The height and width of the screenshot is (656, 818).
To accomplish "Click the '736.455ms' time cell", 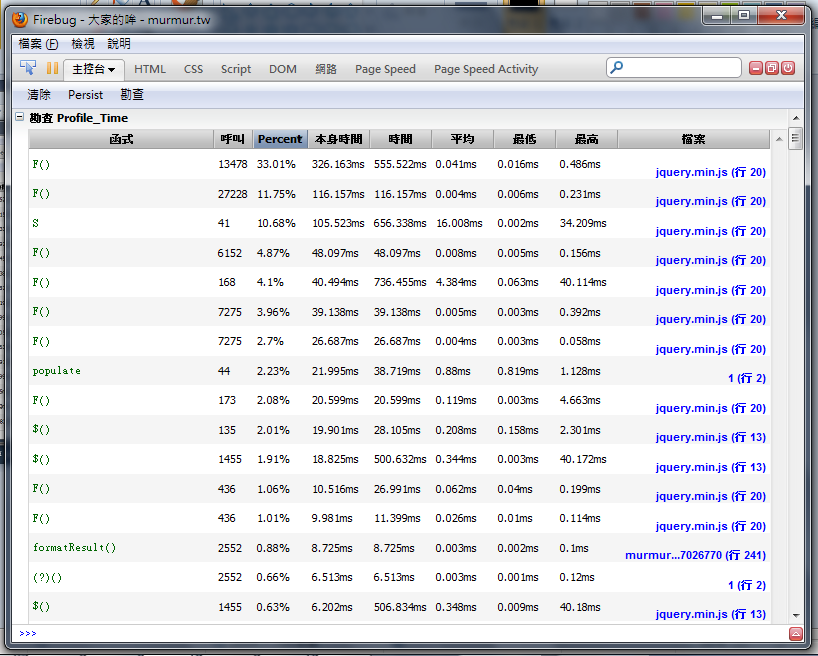I will [400, 282].
